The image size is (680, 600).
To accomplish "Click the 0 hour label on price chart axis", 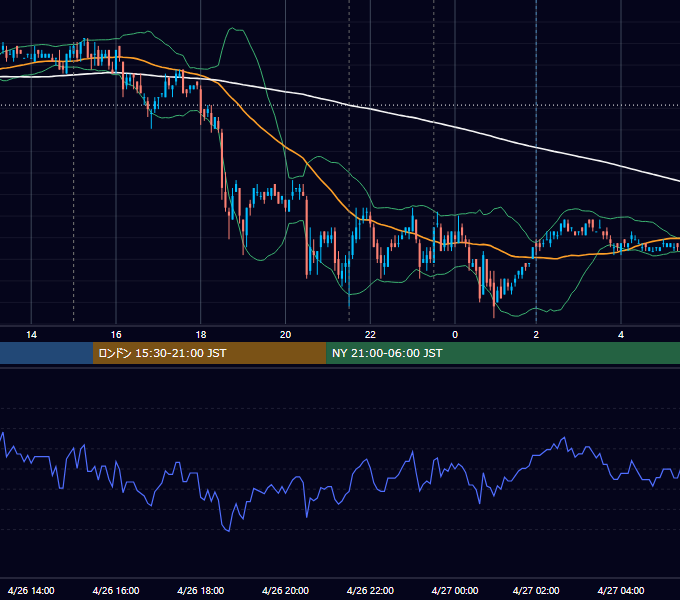I will tap(455, 335).
